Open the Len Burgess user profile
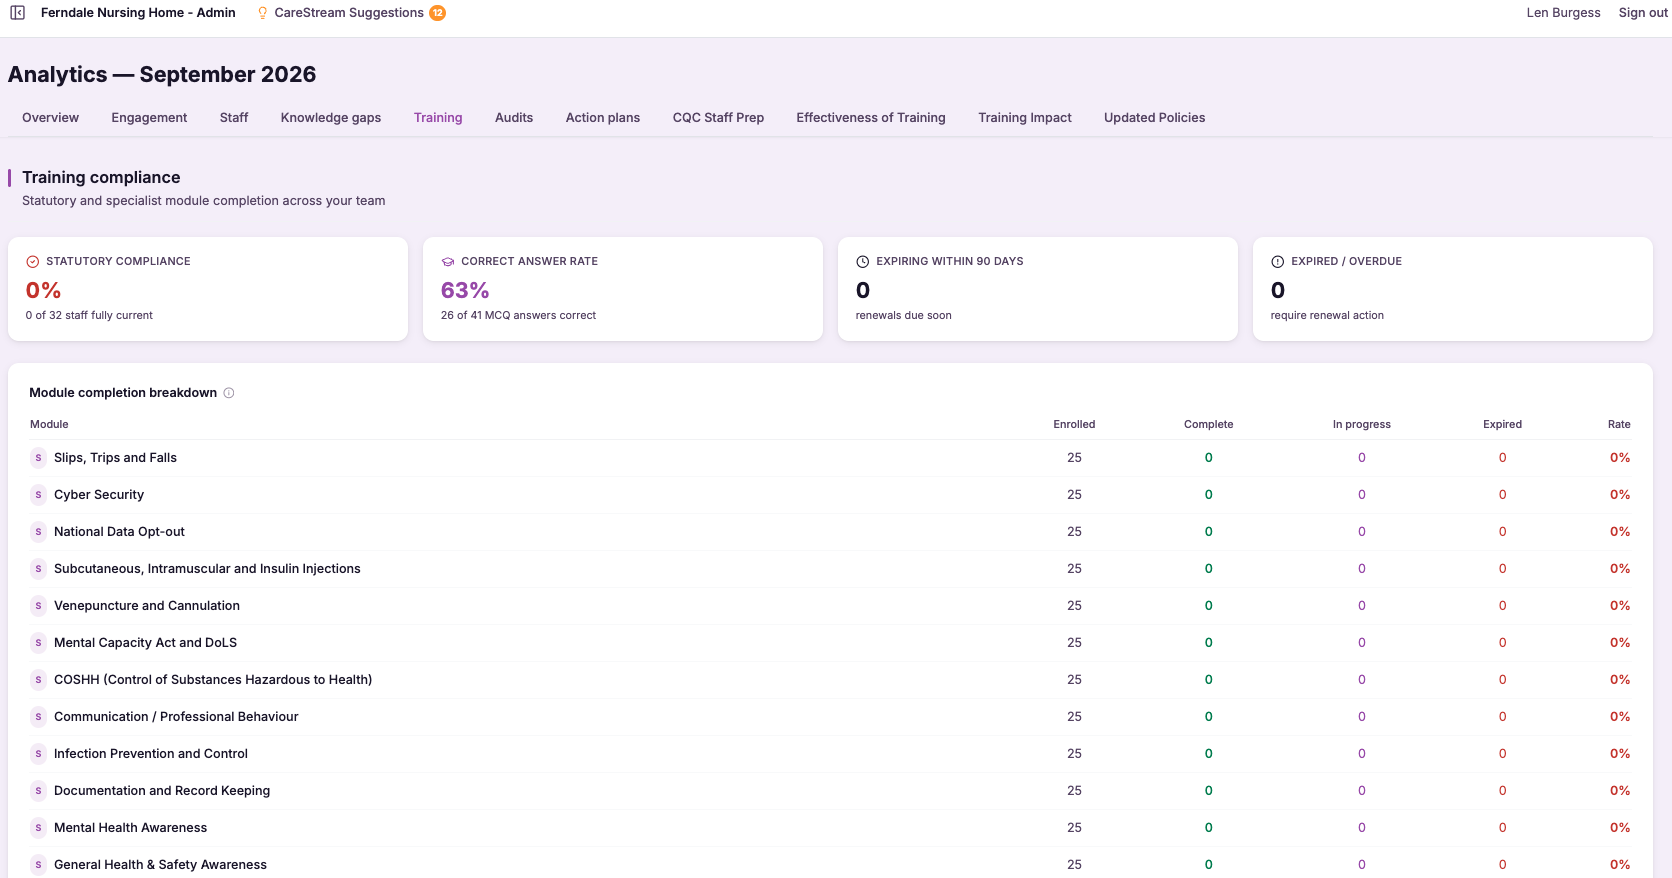The image size is (1672, 878). click(1563, 13)
